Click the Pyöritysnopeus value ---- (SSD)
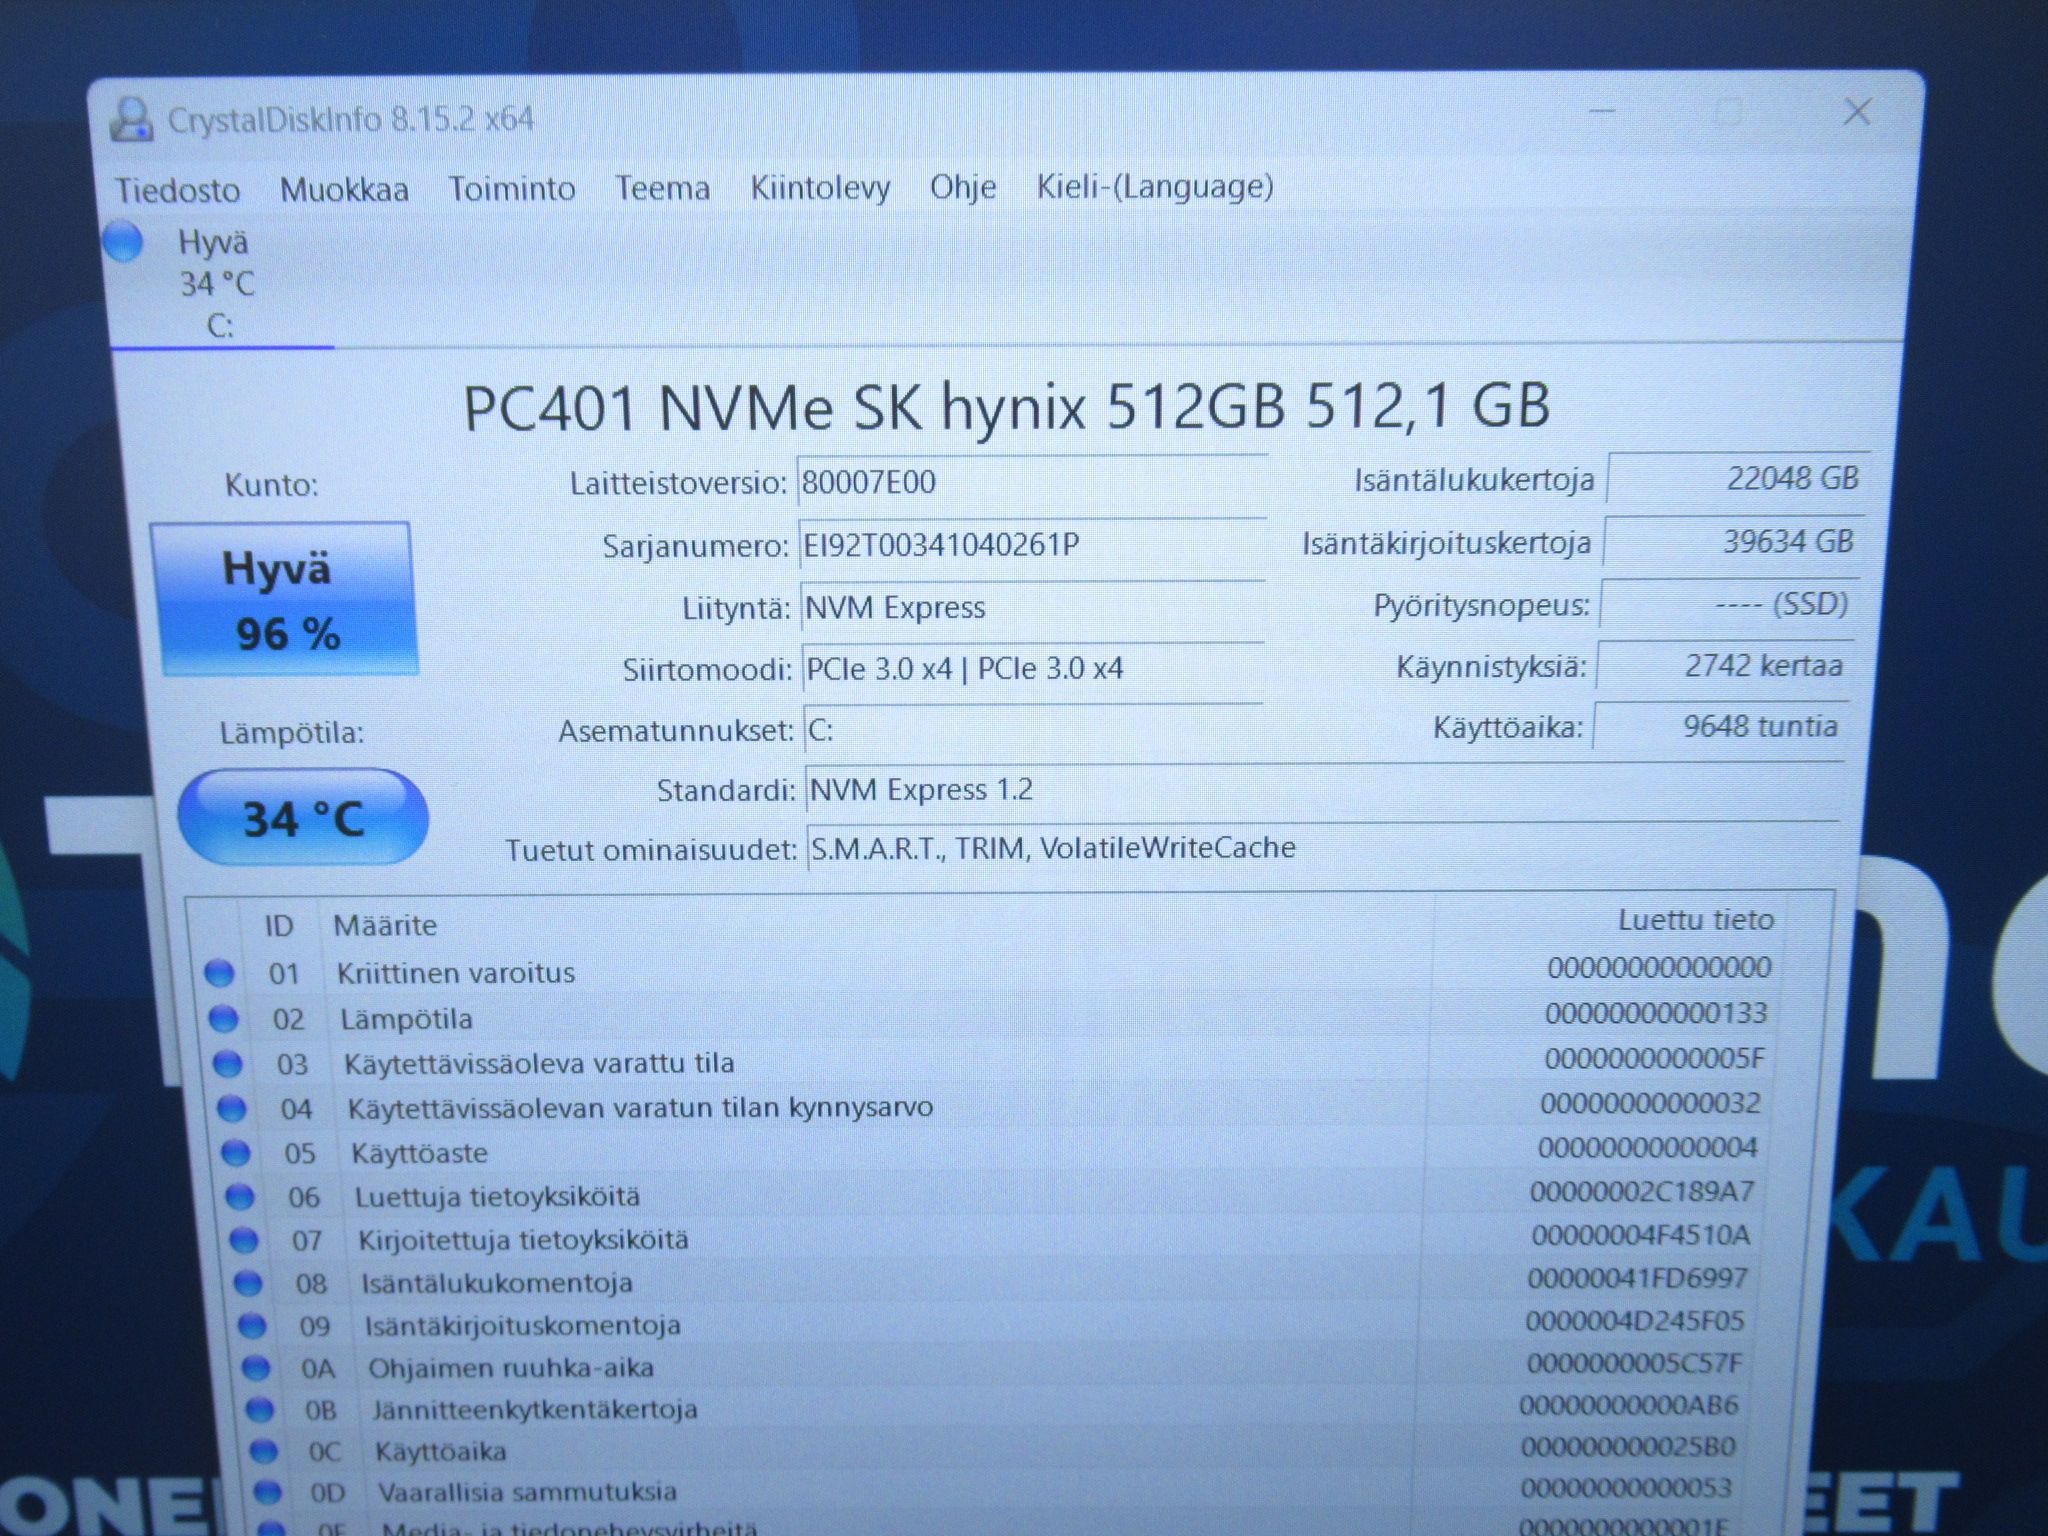This screenshot has width=2048, height=1536. [1728, 604]
